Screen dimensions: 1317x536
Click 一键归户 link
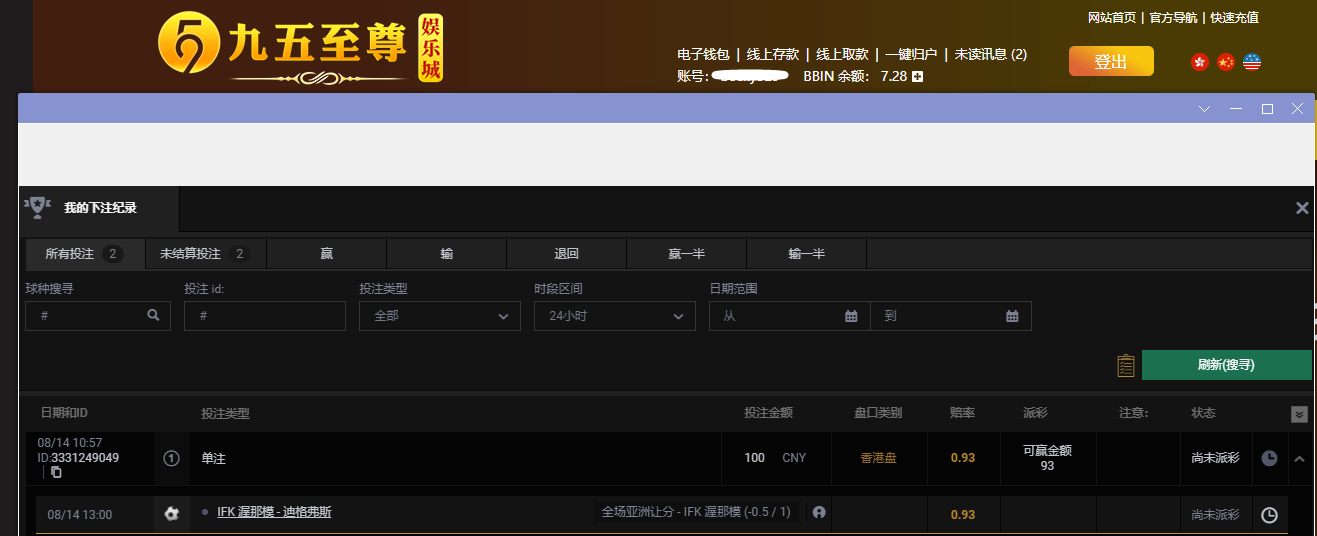click(911, 54)
